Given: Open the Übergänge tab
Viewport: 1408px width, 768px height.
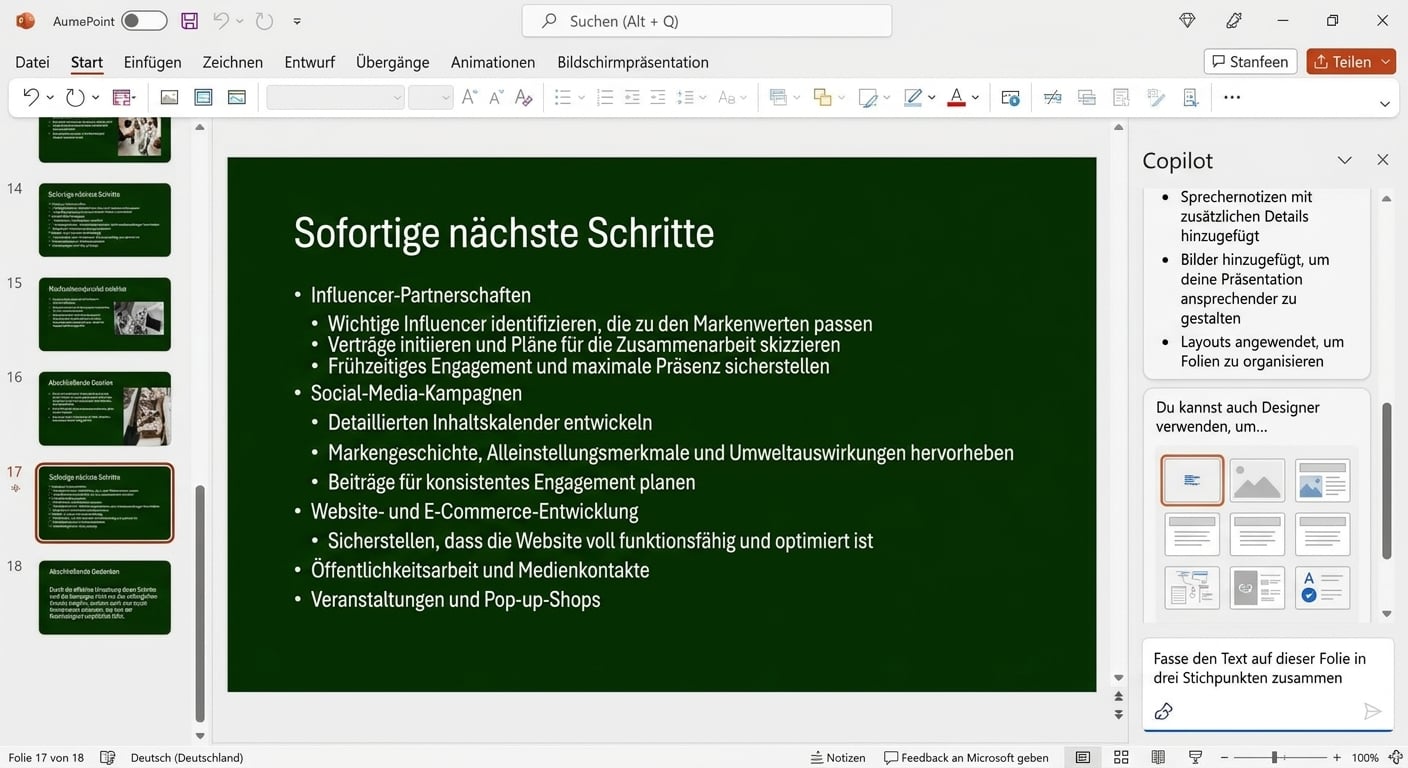Looking at the screenshot, I should [392, 62].
